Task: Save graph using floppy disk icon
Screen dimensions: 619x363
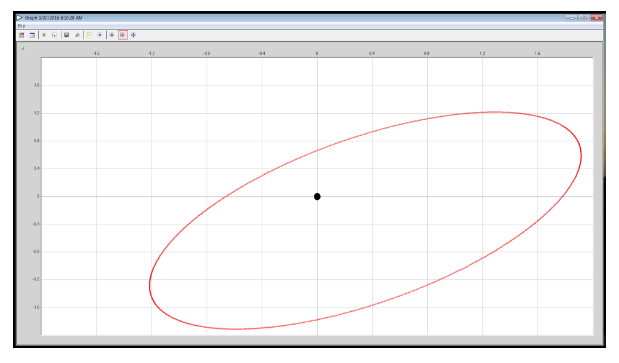Action: [67, 35]
